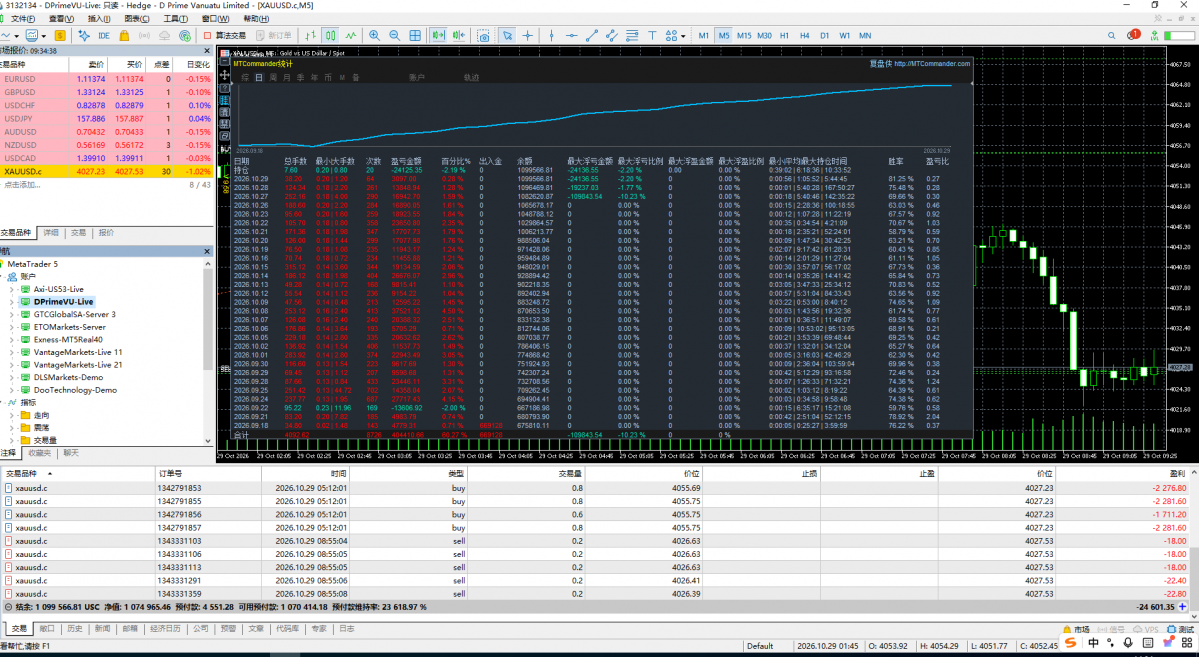This screenshot has height=657, width=1199.
Task: Toggle chart auto-scroll to latest bar
Action: point(438,35)
